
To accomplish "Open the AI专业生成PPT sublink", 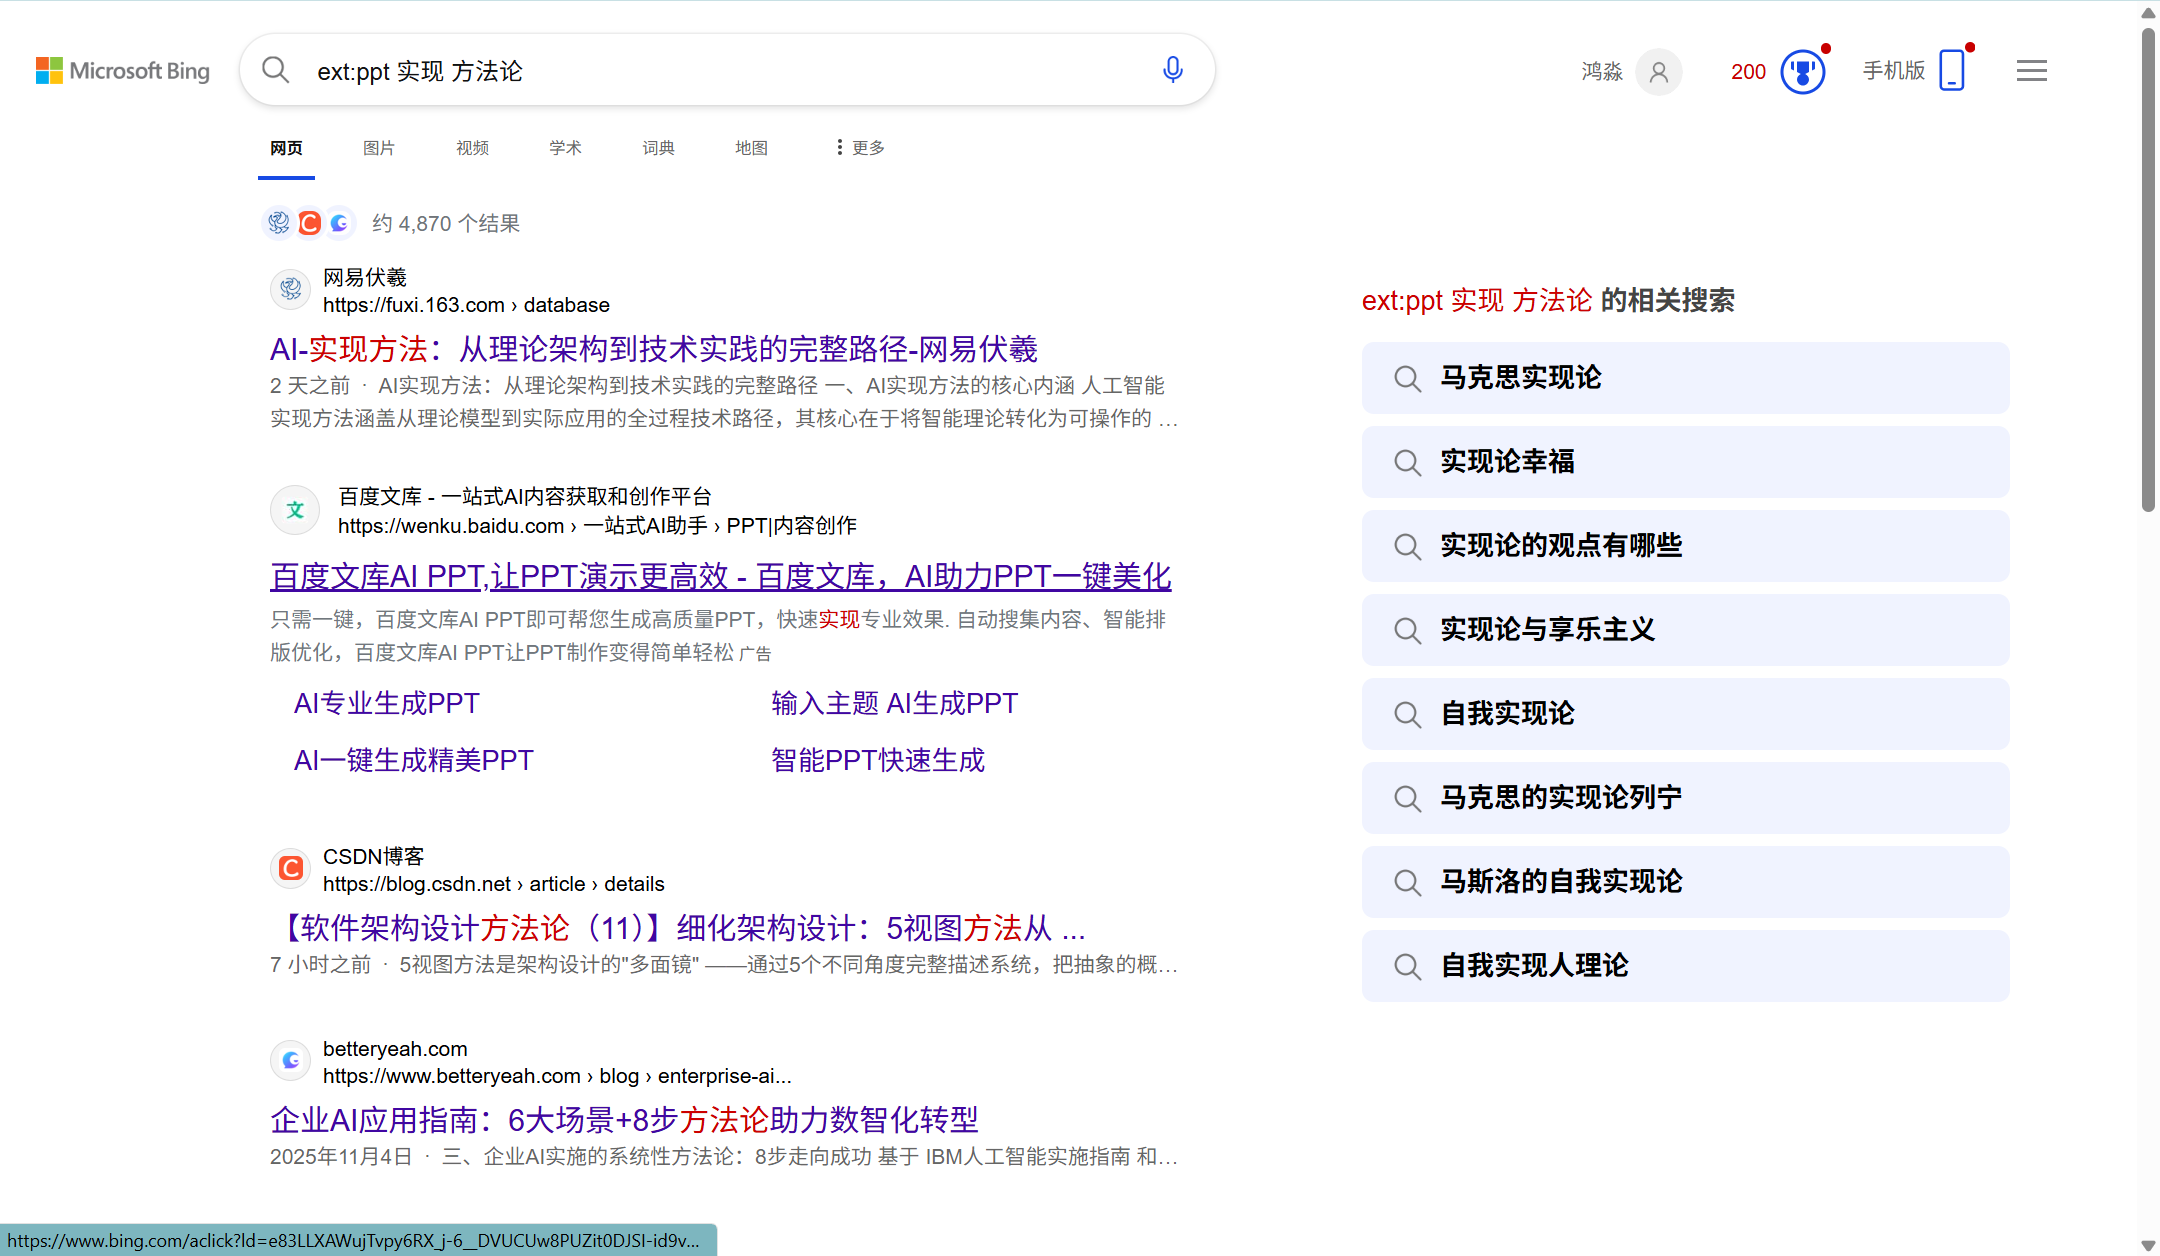I will (386, 703).
